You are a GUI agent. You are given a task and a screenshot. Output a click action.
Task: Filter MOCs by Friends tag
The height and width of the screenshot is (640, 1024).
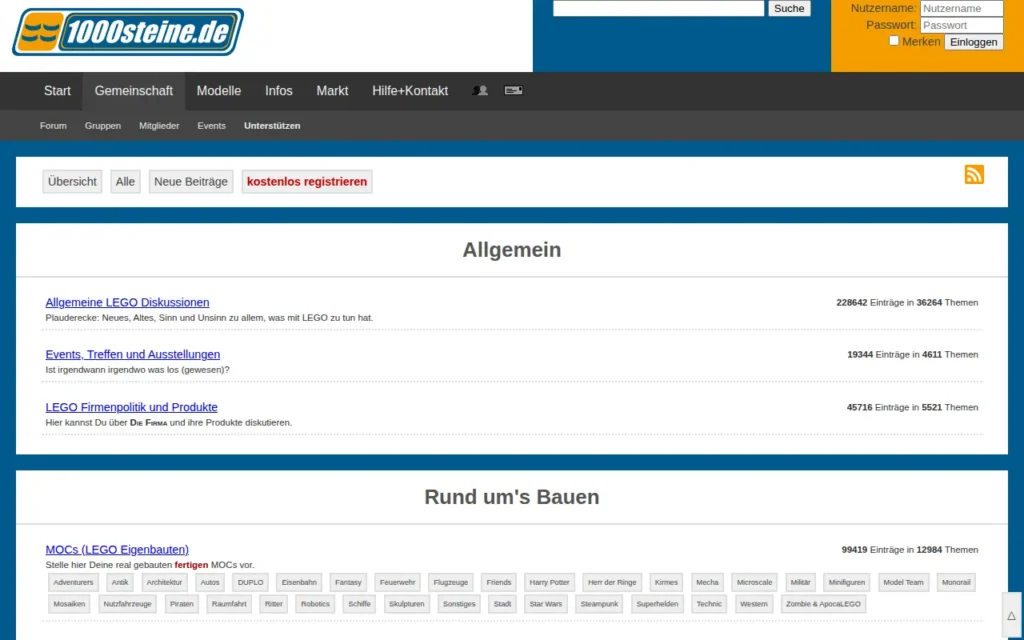click(499, 583)
